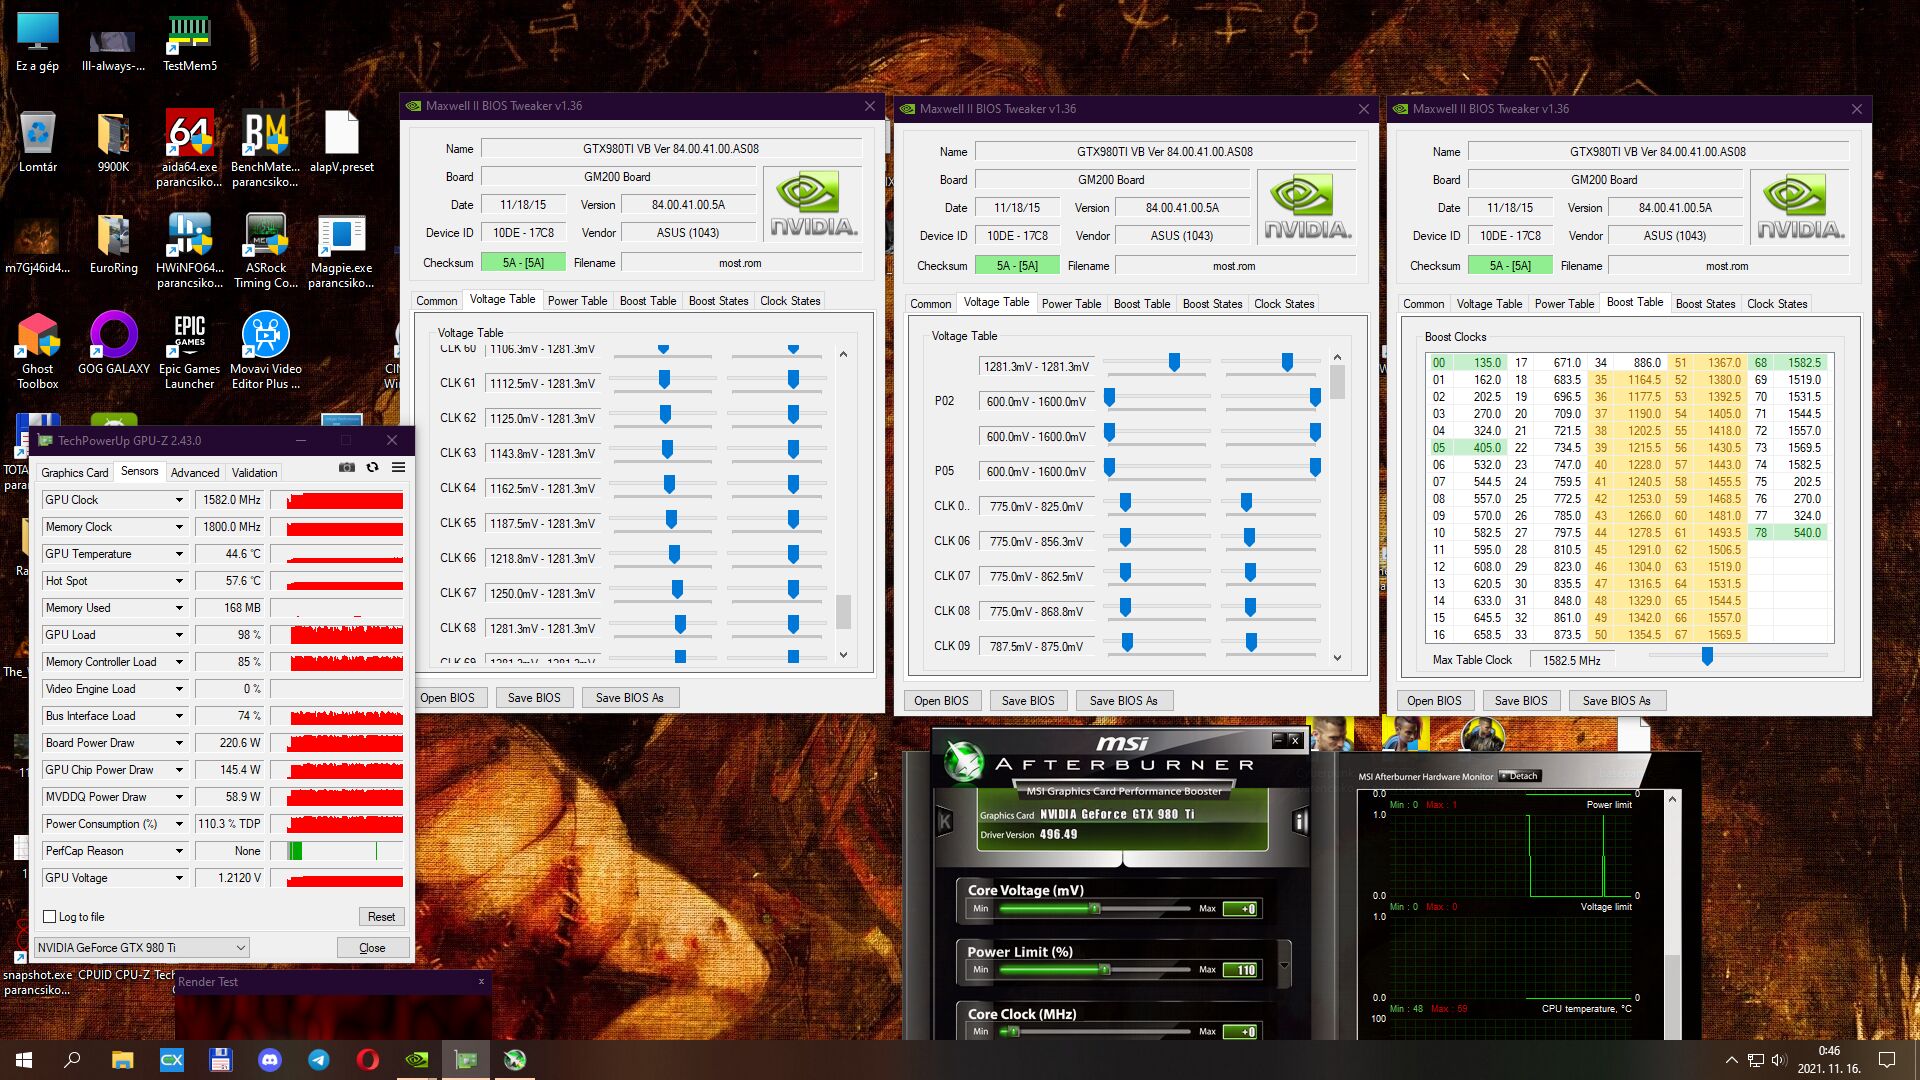Select BenchMate desktop shortcut
This screenshot has width=1920, height=1080.
coord(265,148)
